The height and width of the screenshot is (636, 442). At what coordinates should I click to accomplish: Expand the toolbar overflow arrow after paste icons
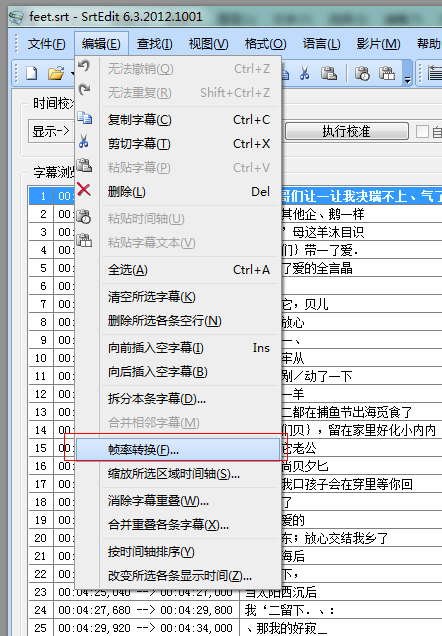pos(407,75)
